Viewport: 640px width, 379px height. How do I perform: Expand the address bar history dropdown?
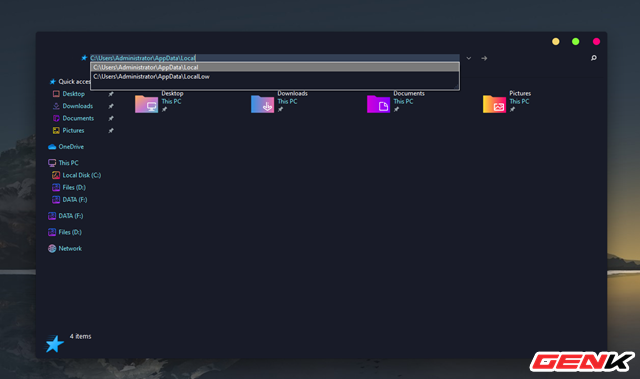pyautogui.click(x=469, y=58)
